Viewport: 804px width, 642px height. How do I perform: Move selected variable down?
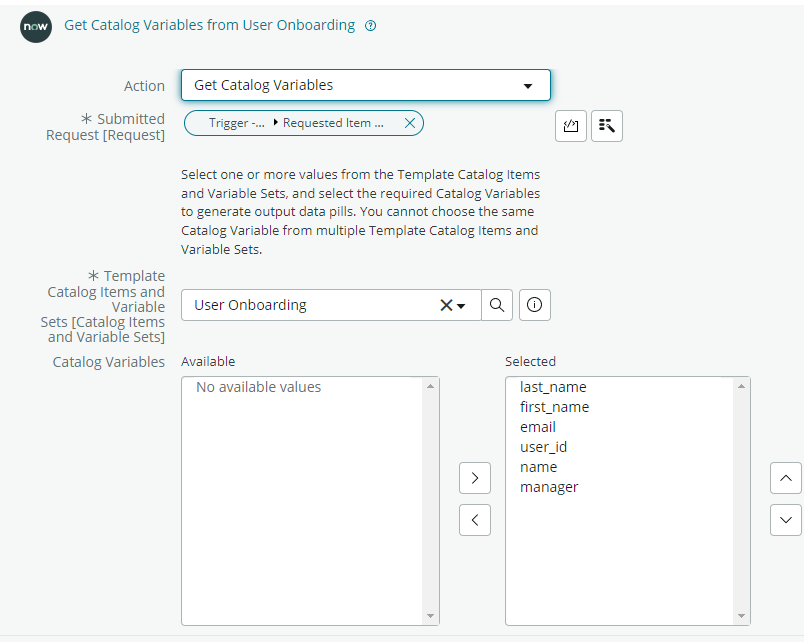(786, 520)
